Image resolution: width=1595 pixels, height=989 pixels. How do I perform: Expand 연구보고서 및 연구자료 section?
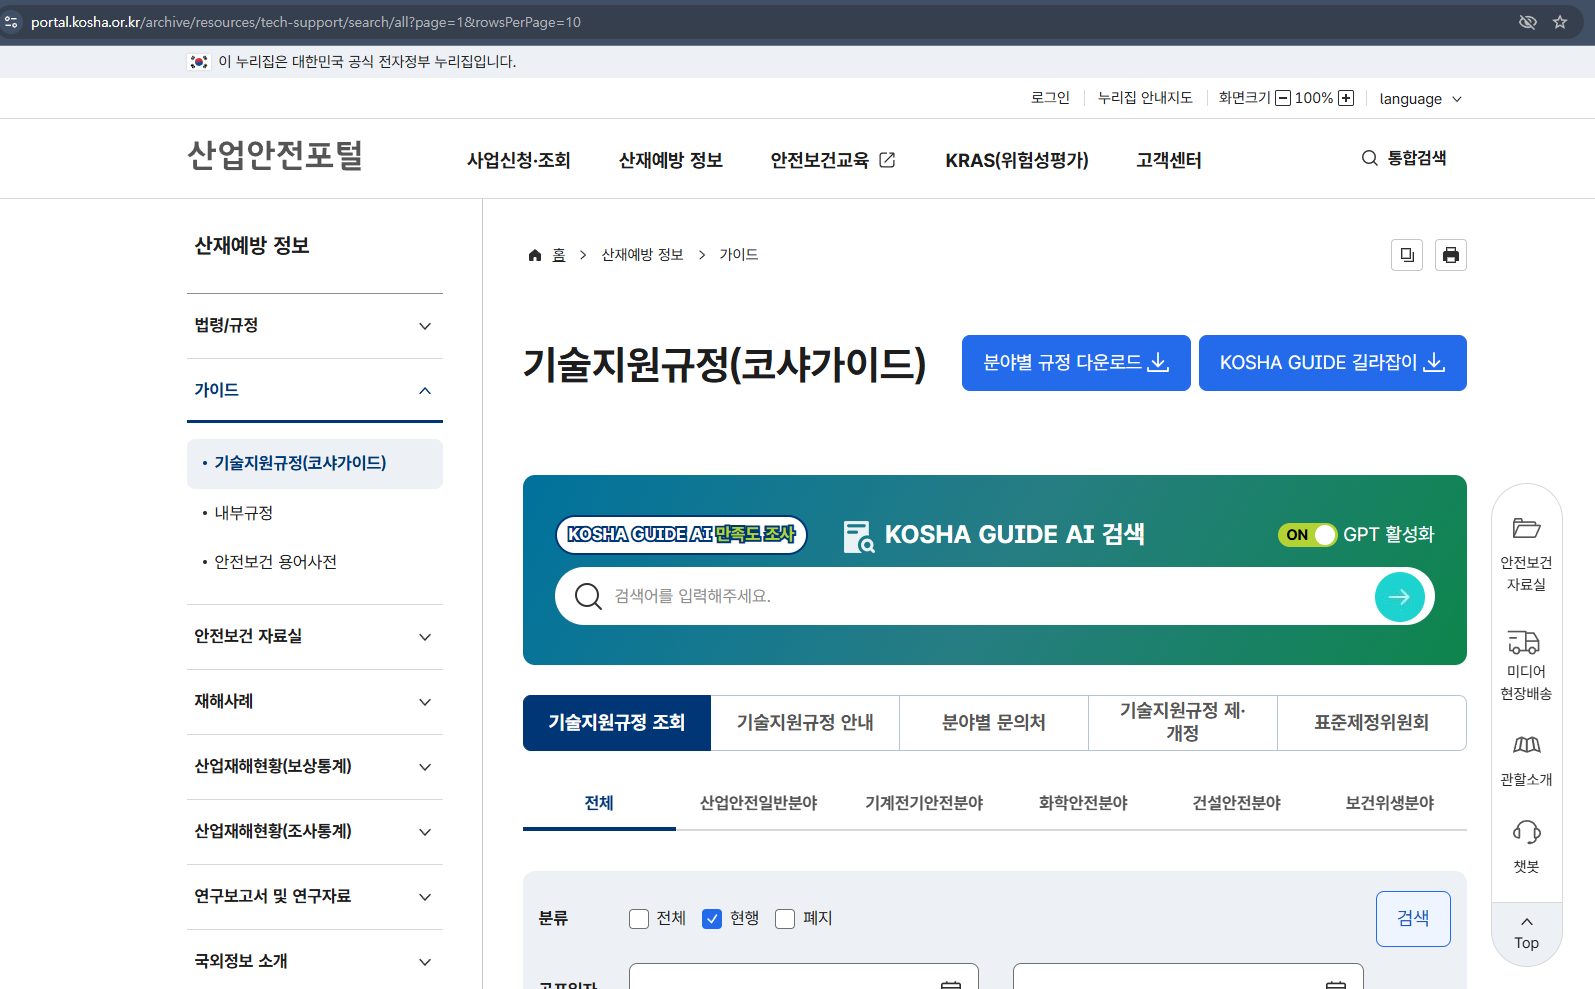[315, 897]
